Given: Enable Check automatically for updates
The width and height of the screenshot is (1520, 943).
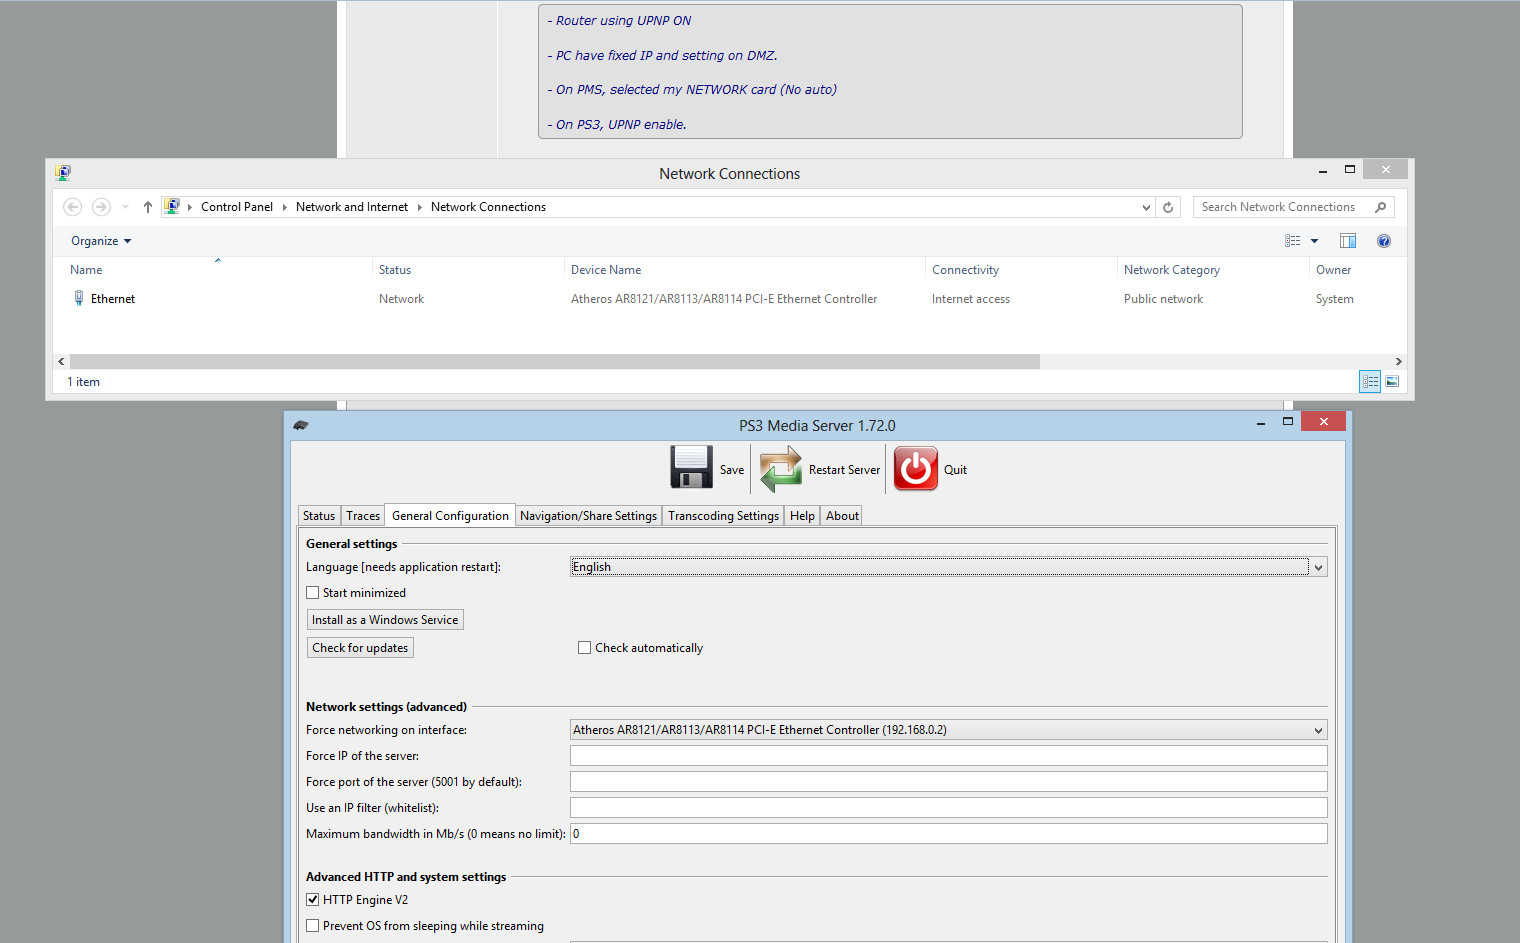Looking at the screenshot, I should click(585, 648).
